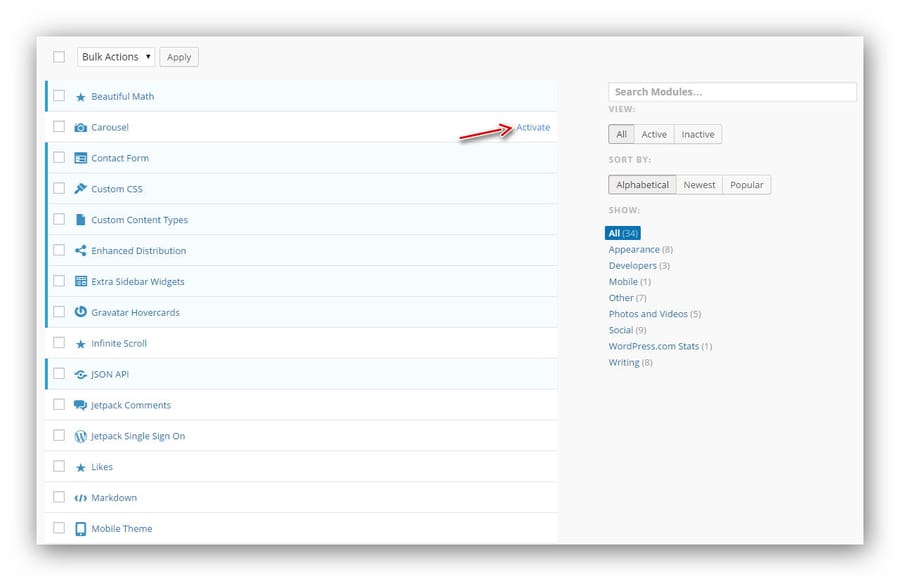Image resolution: width=900 pixels, height=581 pixels.
Task: Select the Contact Form checkbox
Action: 59,157
